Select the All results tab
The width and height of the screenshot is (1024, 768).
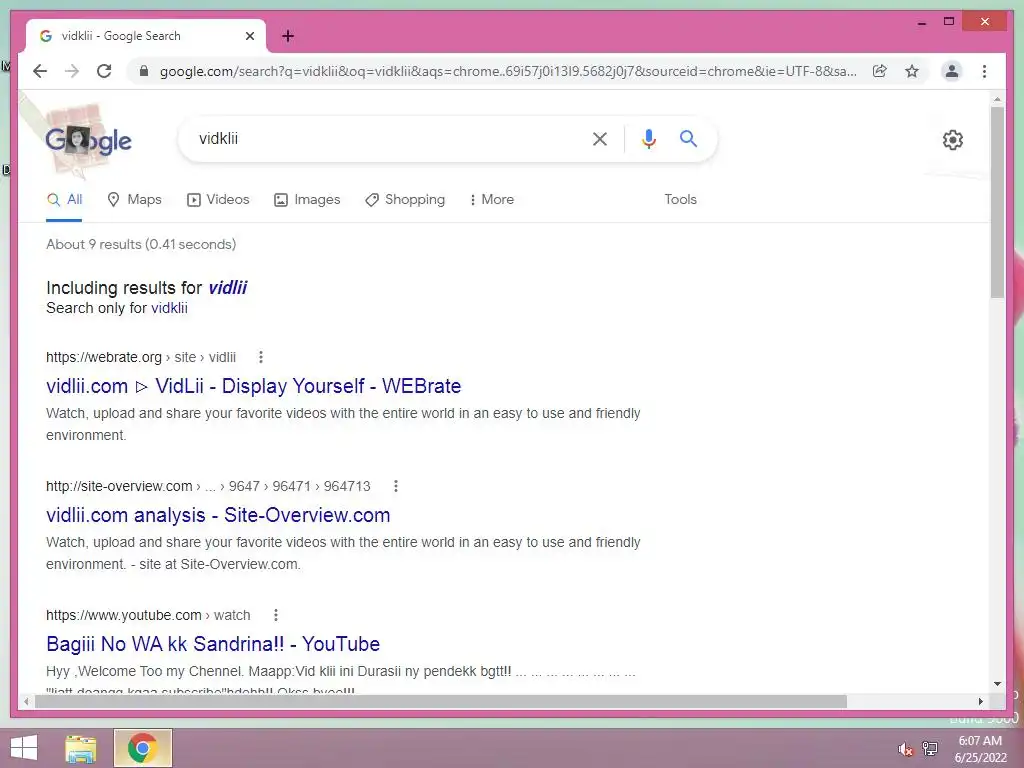64,200
